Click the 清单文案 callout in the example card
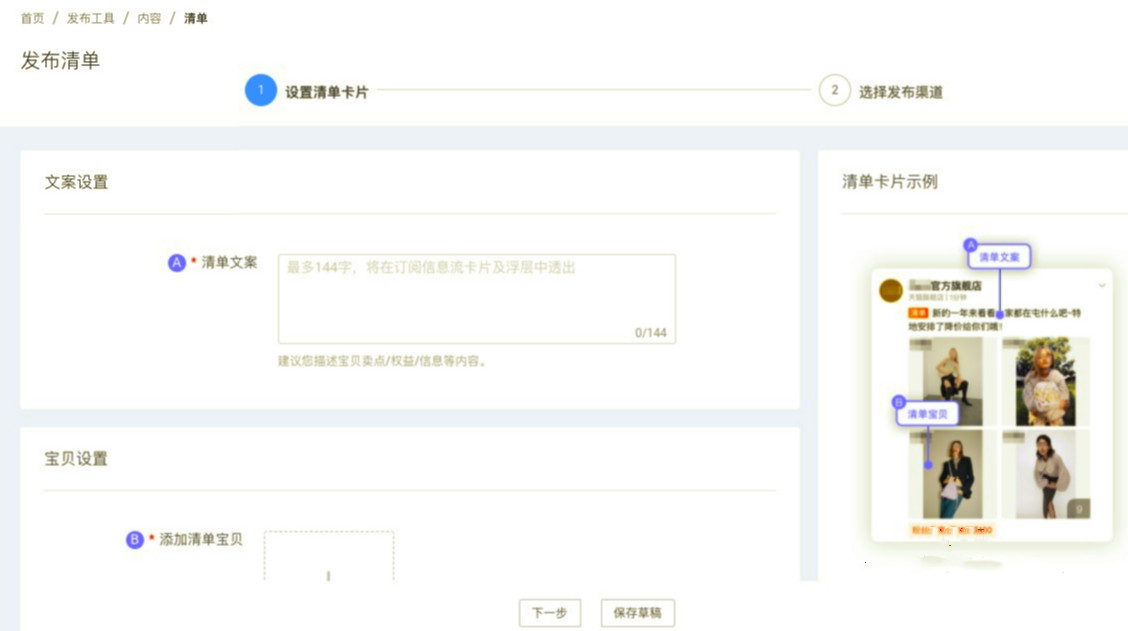This screenshot has height=631, width=1128. pyautogui.click(x=999, y=257)
